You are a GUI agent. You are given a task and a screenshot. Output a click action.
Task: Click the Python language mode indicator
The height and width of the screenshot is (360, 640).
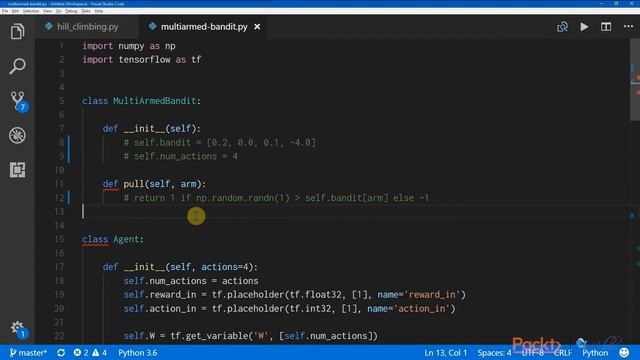tap(595, 353)
